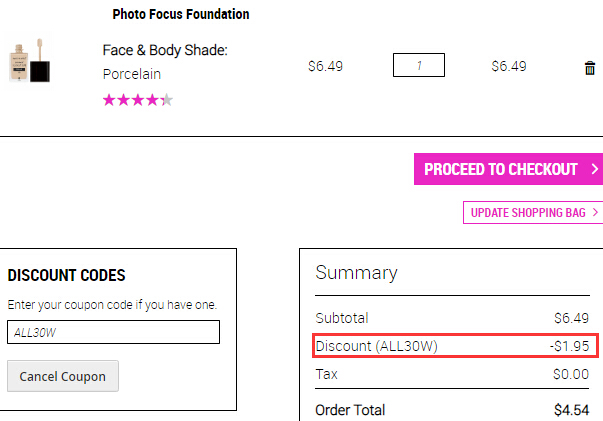Open the Photo Focus Foundation product thumbnail
The width and height of the screenshot is (603, 421).
tap(29, 61)
